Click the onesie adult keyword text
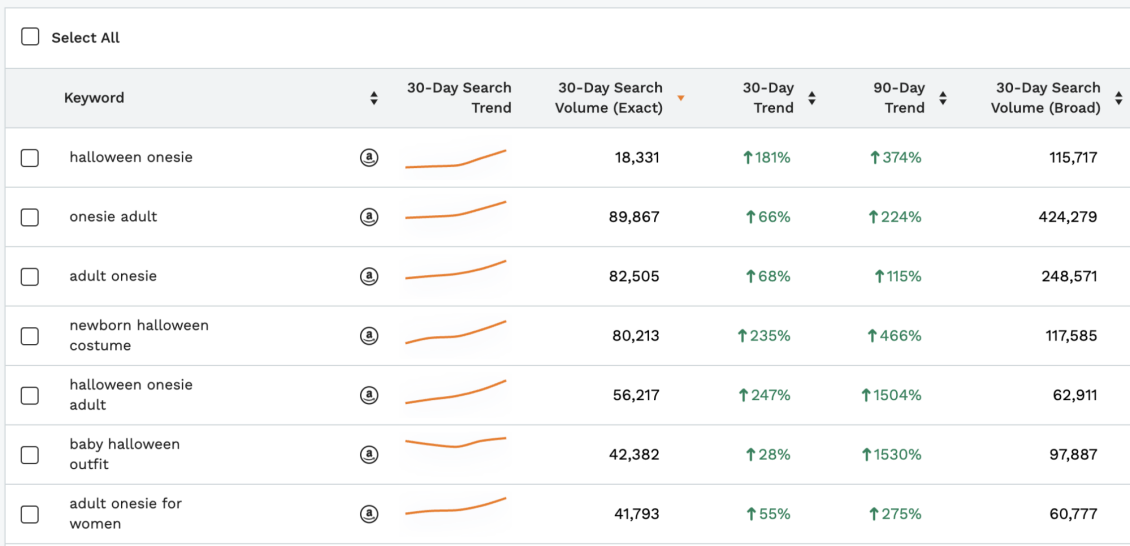Image resolution: width=1130 pixels, height=546 pixels. (113, 217)
